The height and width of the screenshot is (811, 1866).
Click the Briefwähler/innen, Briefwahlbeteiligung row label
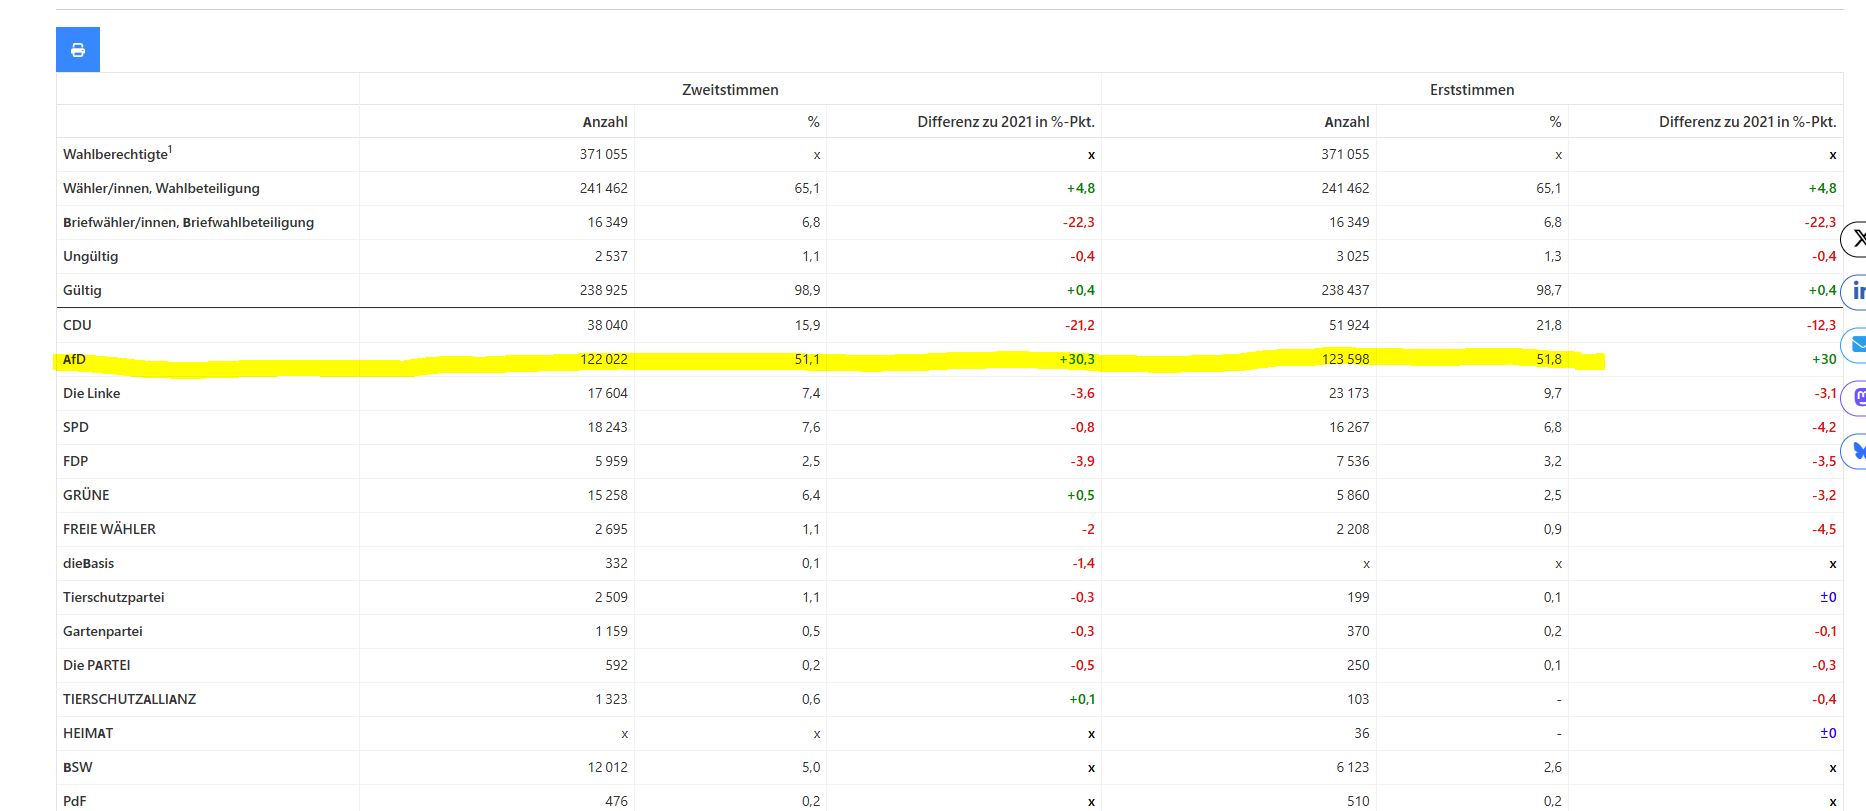pyautogui.click(x=188, y=222)
